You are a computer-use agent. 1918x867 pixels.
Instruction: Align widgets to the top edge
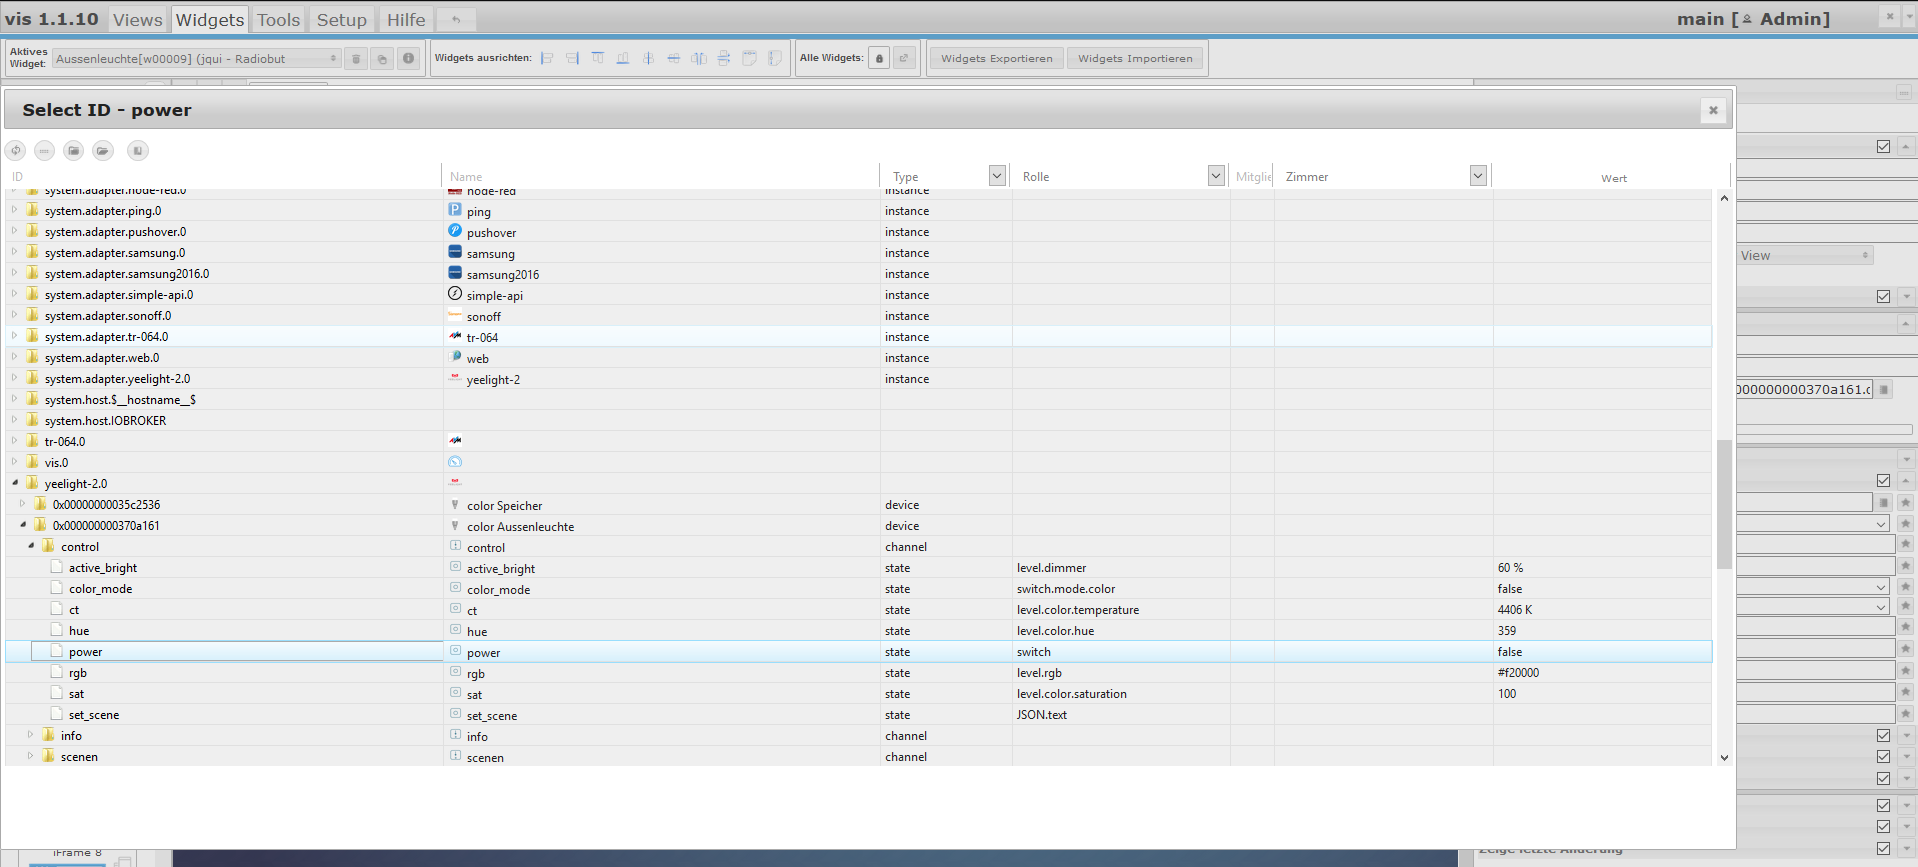(598, 58)
